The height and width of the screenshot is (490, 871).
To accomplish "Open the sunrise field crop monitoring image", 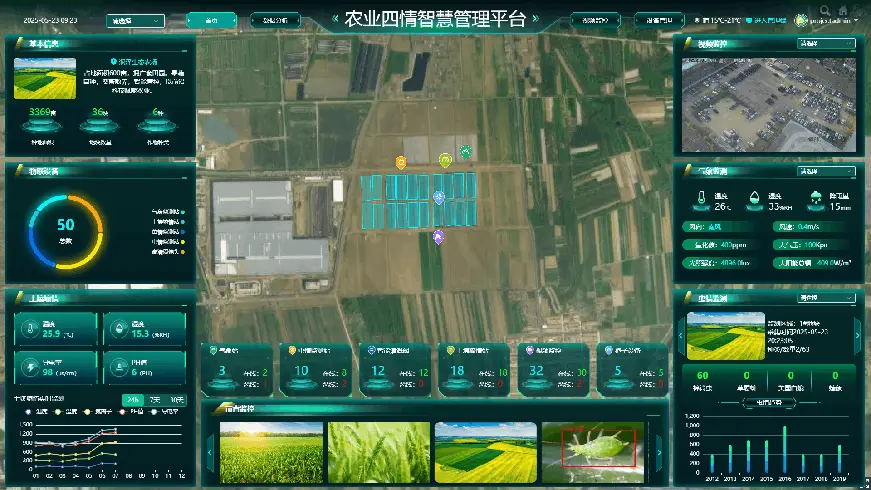I will (271, 452).
